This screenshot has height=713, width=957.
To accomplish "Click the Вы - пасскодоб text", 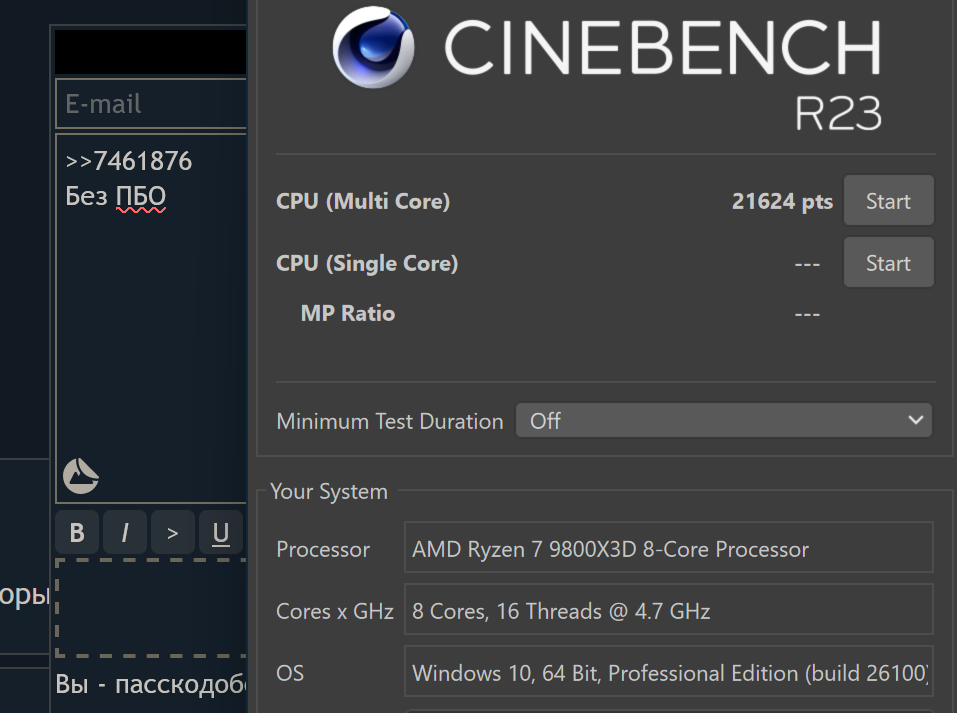I will point(151,684).
